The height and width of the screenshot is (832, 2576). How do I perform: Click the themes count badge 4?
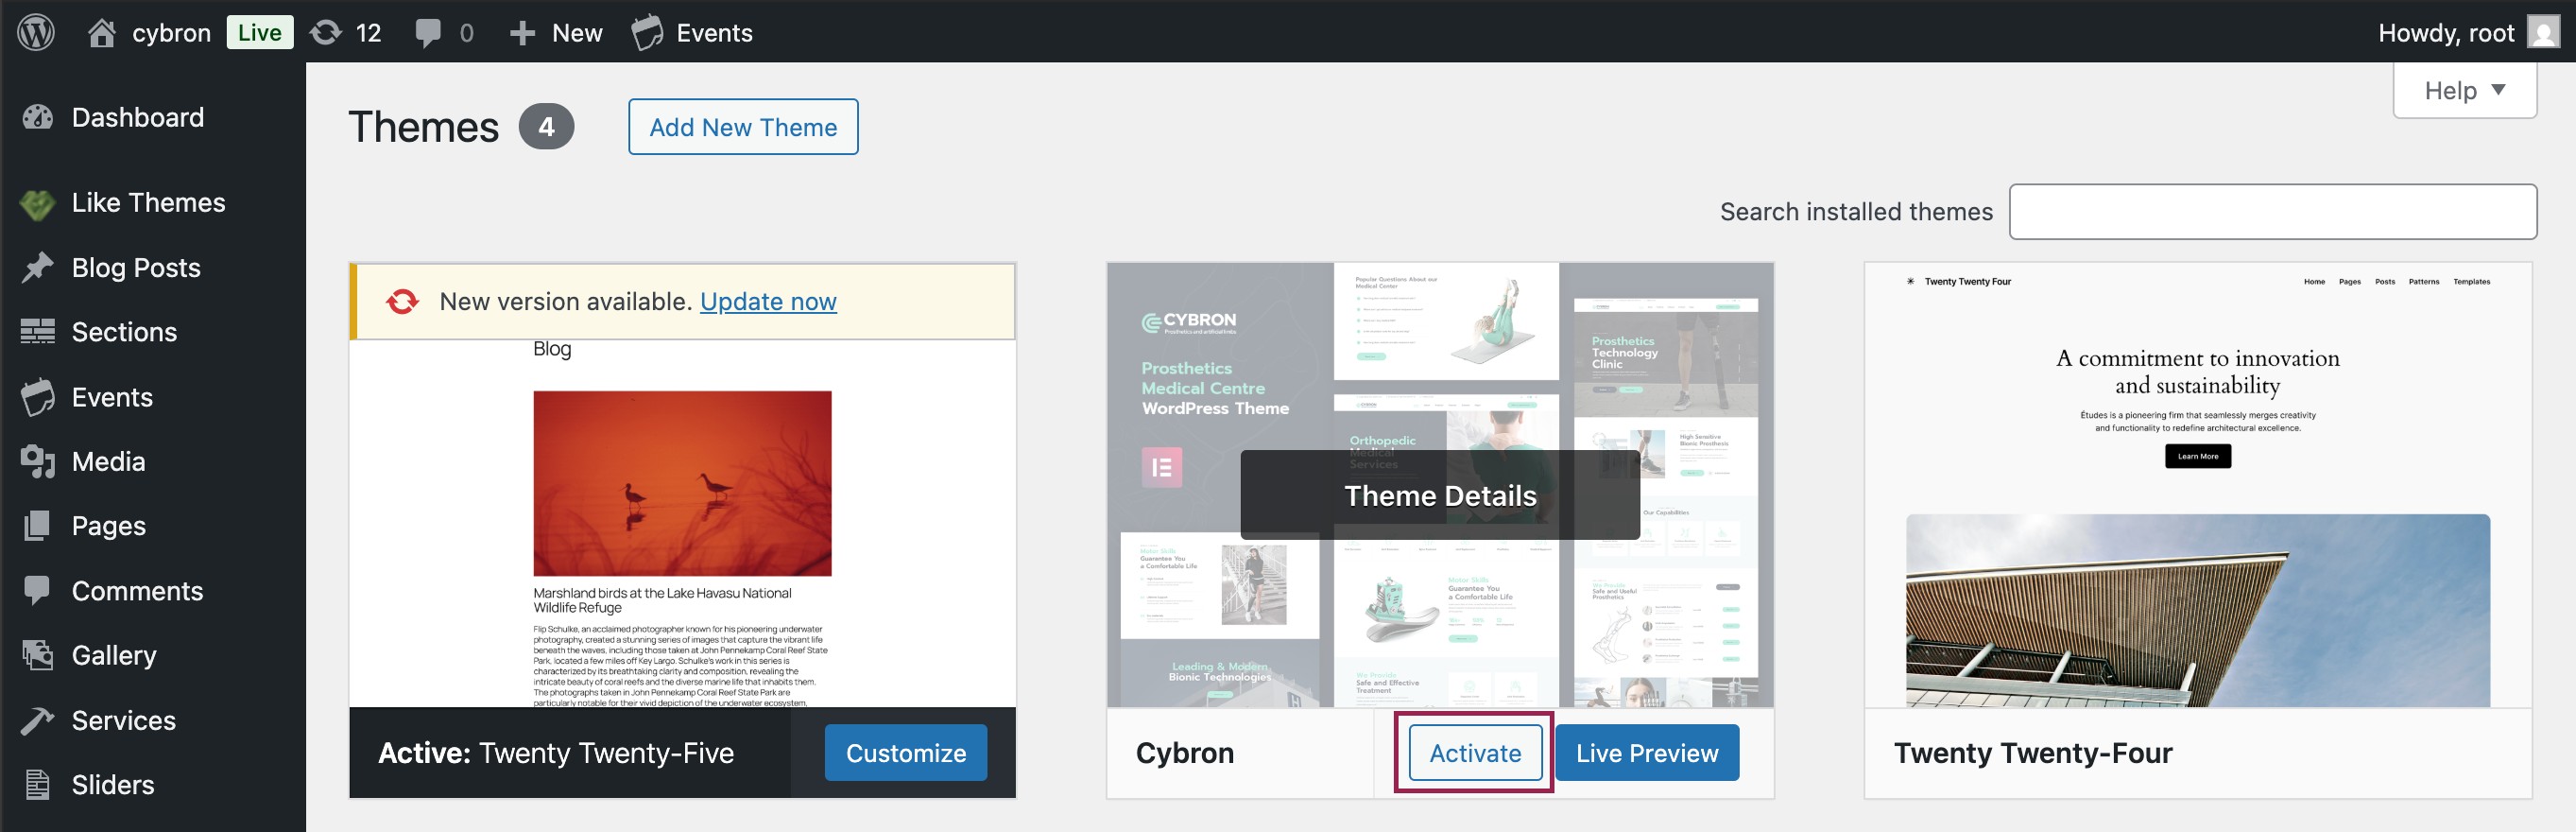coord(546,127)
